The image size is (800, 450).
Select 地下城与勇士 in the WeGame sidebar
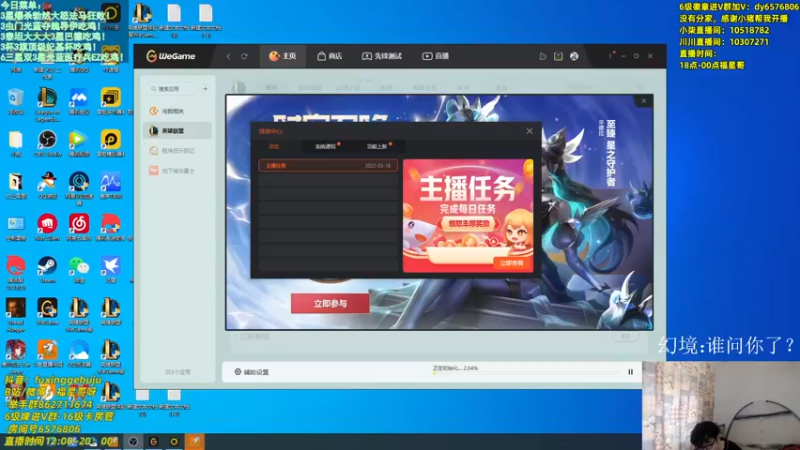tap(178, 170)
